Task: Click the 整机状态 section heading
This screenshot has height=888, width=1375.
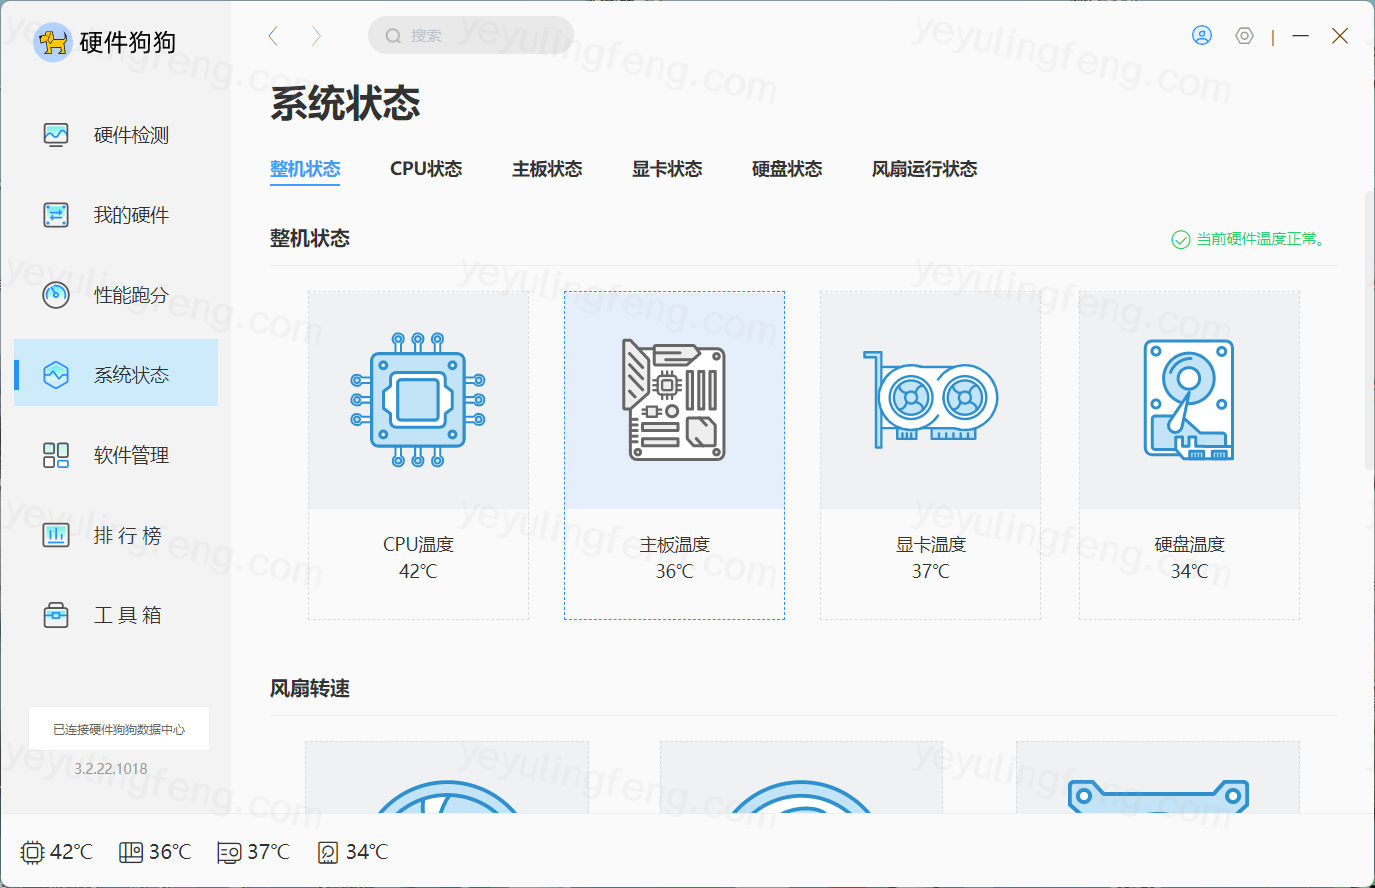Action: (x=310, y=238)
